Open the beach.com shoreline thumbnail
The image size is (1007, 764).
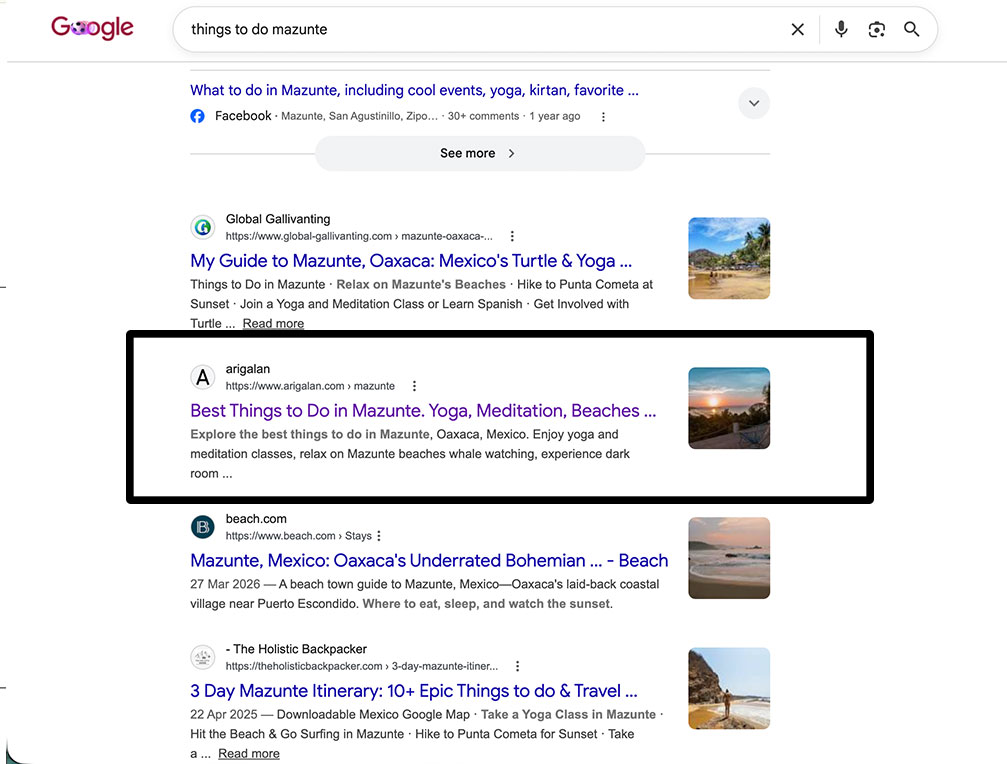(x=729, y=558)
